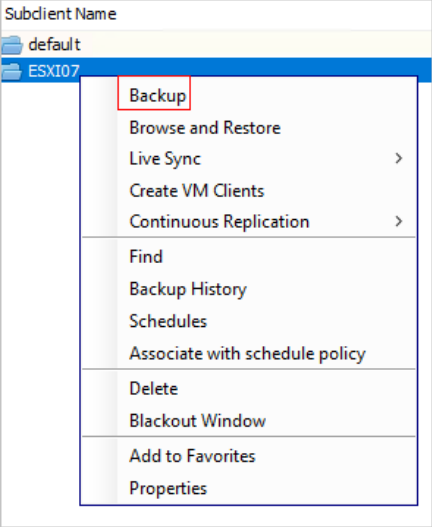Select the default subclient row
The image size is (432, 527).
216,44
